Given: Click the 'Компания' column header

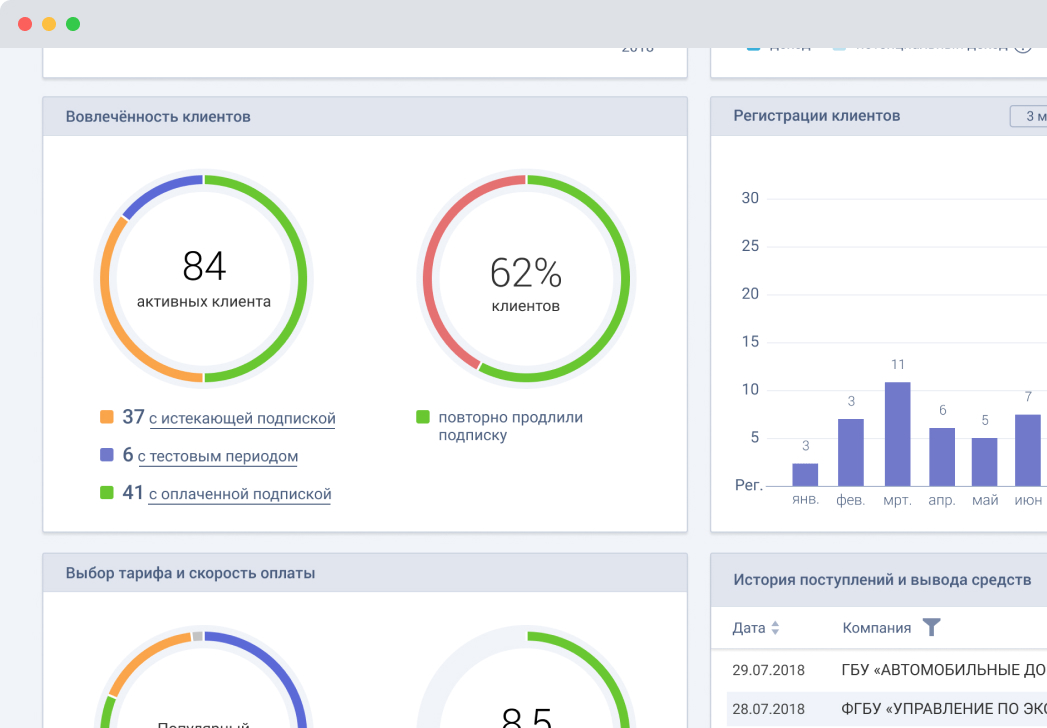Looking at the screenshot, I should pyautogui.click(x=877, y=628).
